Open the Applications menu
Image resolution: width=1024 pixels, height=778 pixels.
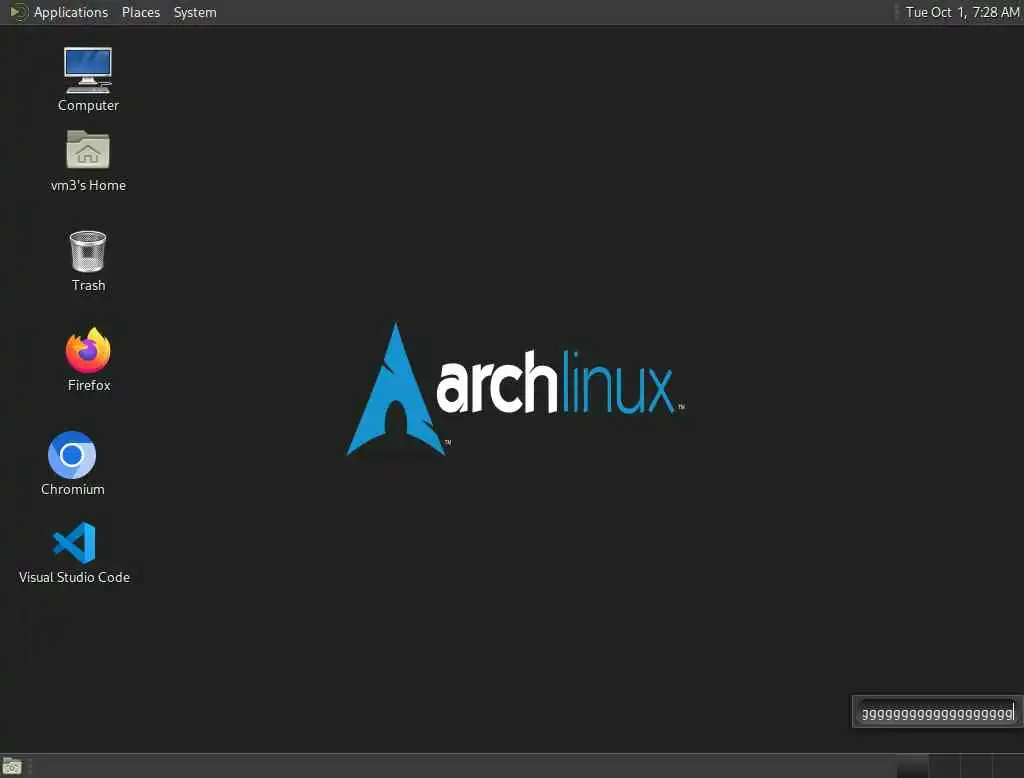[x=71, y=12]
